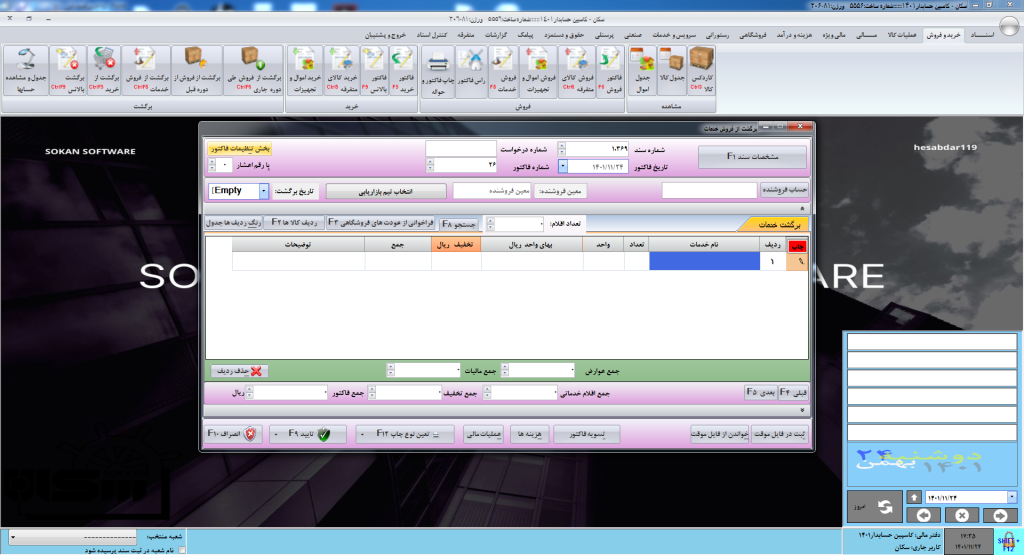Open شعبه منتخب dropdown in status bar
This screenshot has height=555, width=1024.
(12, 537)
